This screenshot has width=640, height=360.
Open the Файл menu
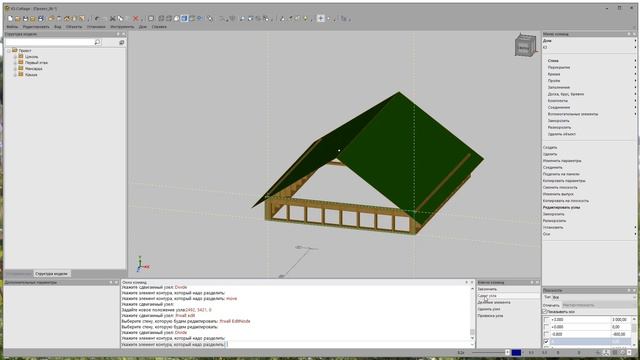(12, 27)
